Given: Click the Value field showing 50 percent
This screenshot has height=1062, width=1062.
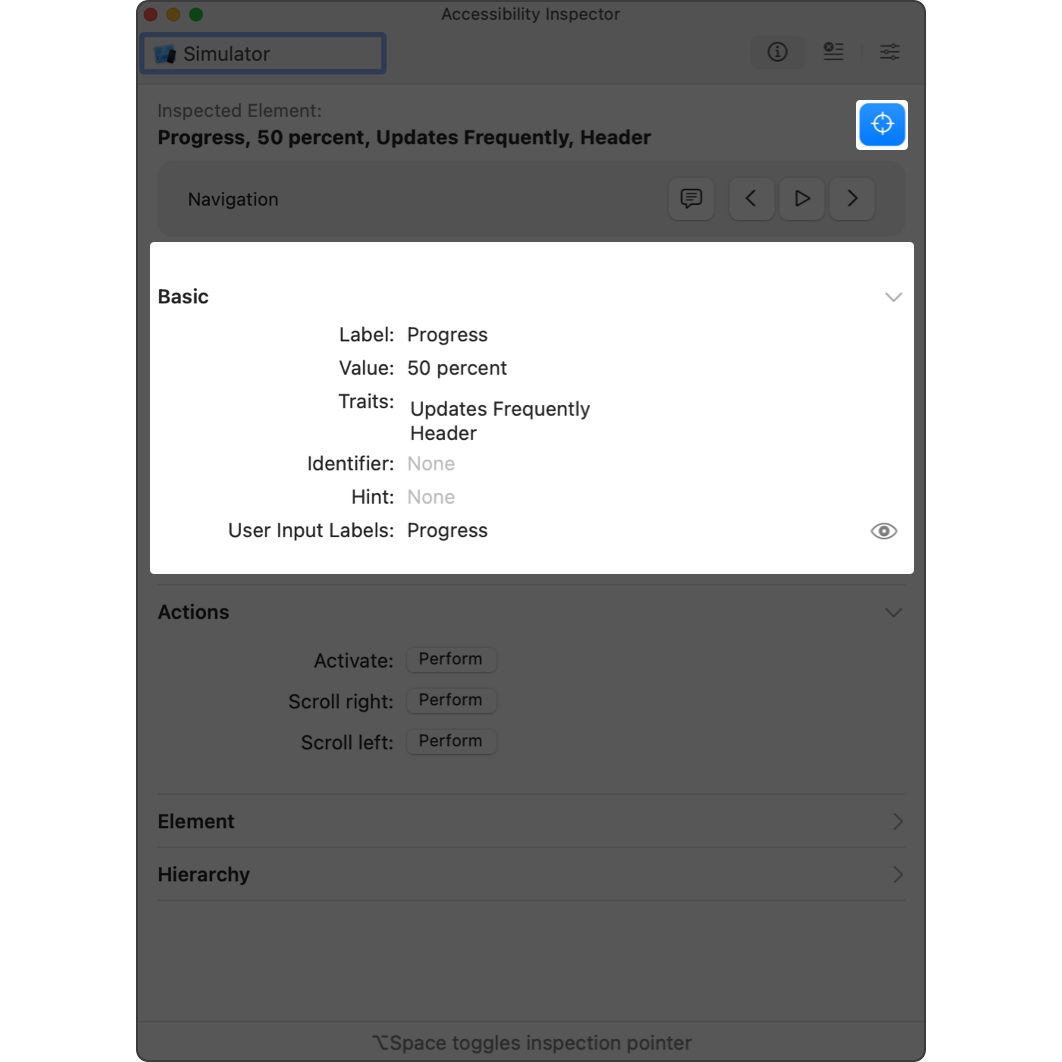Looking at the screenshot, I should [x=457, y=368].
